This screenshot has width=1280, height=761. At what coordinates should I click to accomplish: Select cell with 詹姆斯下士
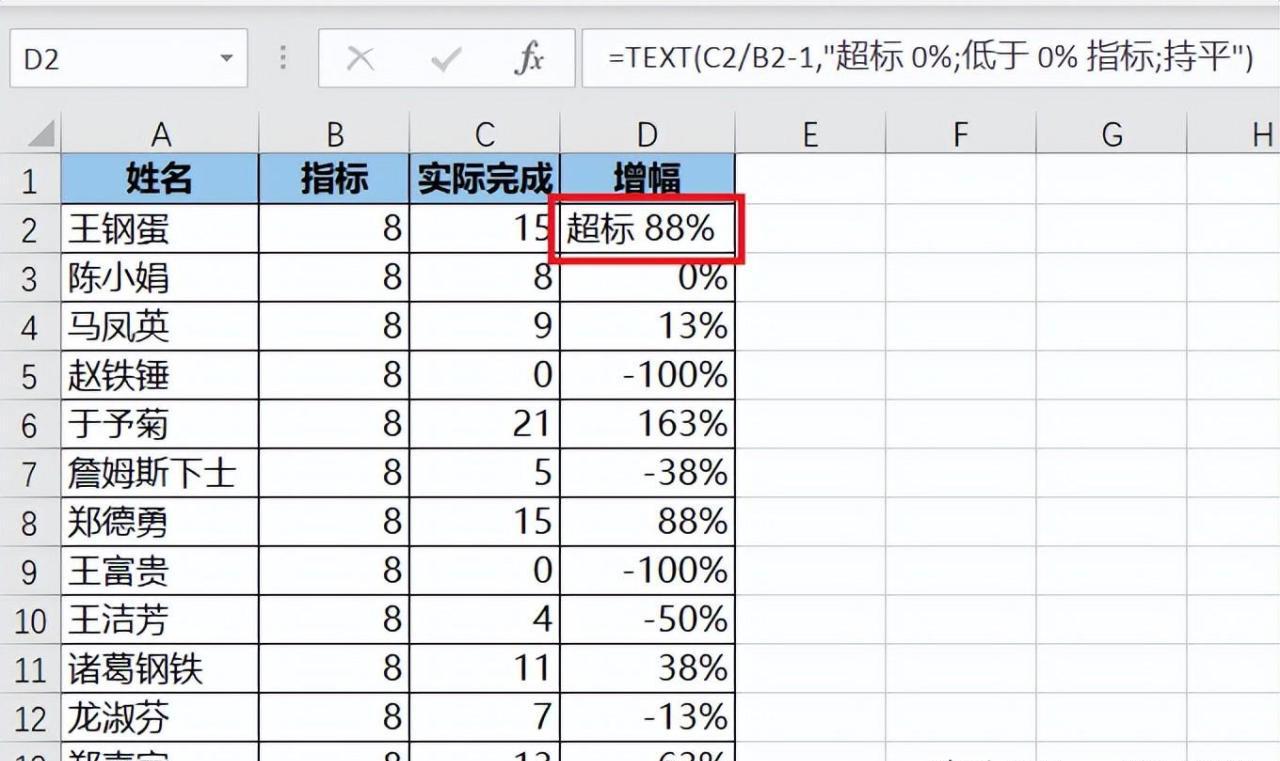(160, 474)
